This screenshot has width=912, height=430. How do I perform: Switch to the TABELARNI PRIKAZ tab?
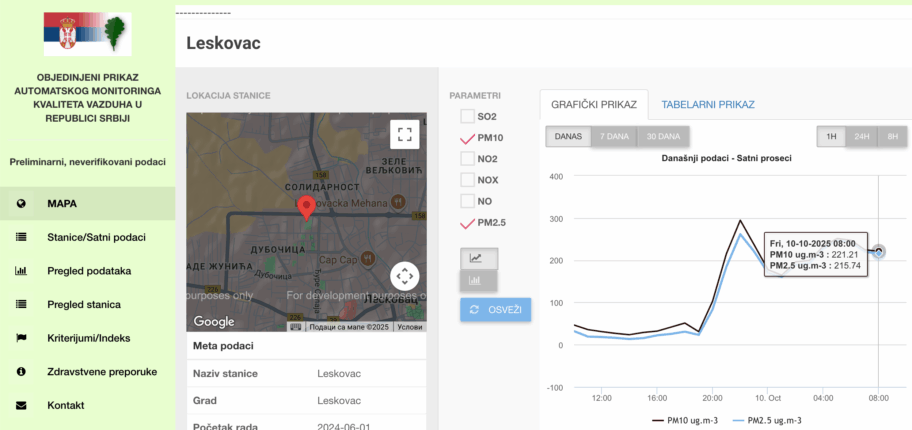[707, 104]
